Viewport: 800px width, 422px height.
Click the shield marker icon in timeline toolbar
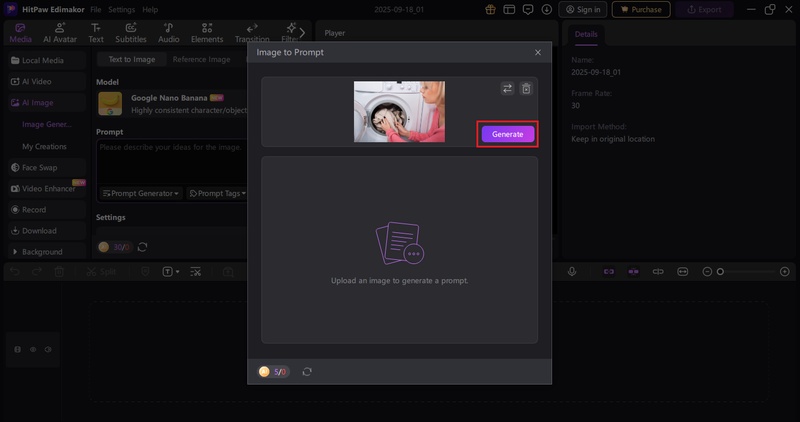pos(145,272)
